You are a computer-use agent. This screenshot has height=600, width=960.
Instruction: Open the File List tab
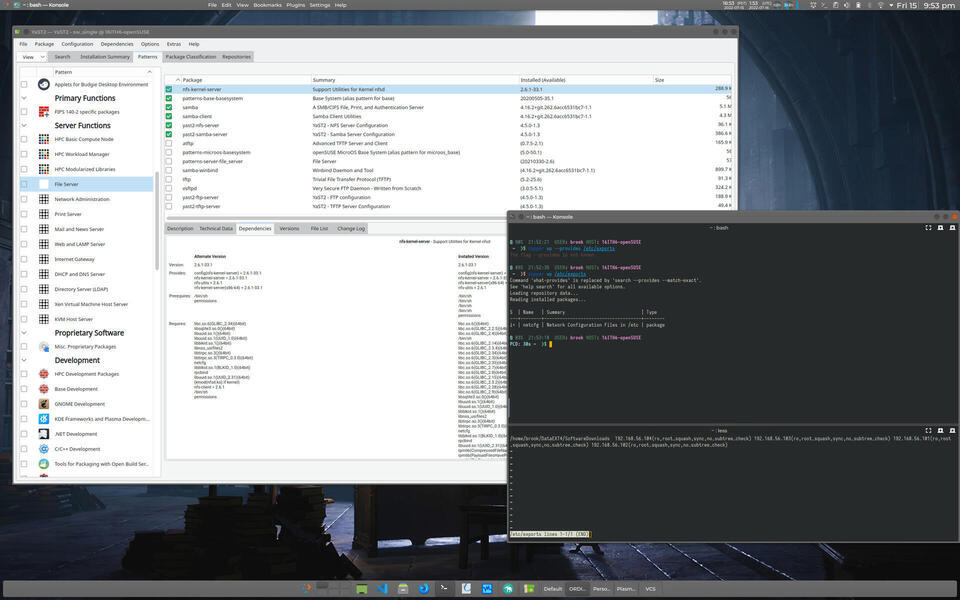(x=319, y=228)
